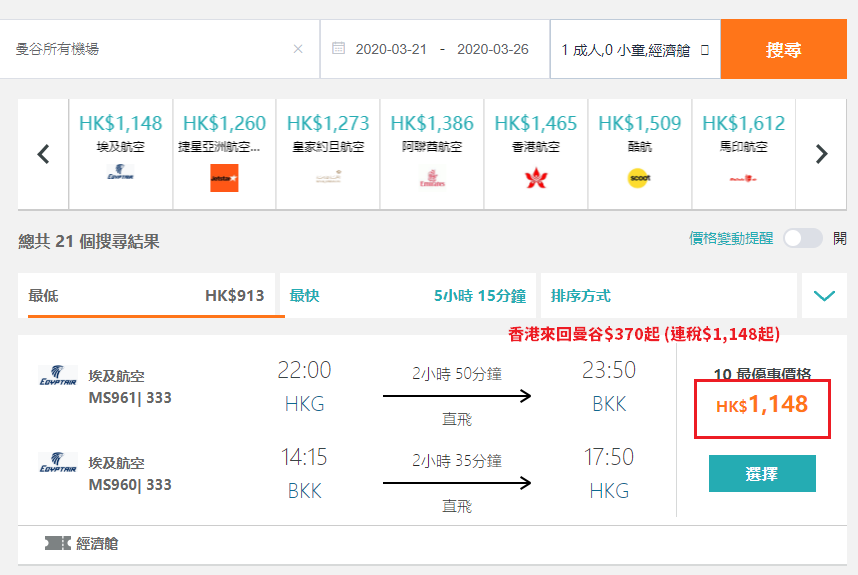
Task: Click the HK$1,148 best price amount
Action: click(x=762, y=405)
